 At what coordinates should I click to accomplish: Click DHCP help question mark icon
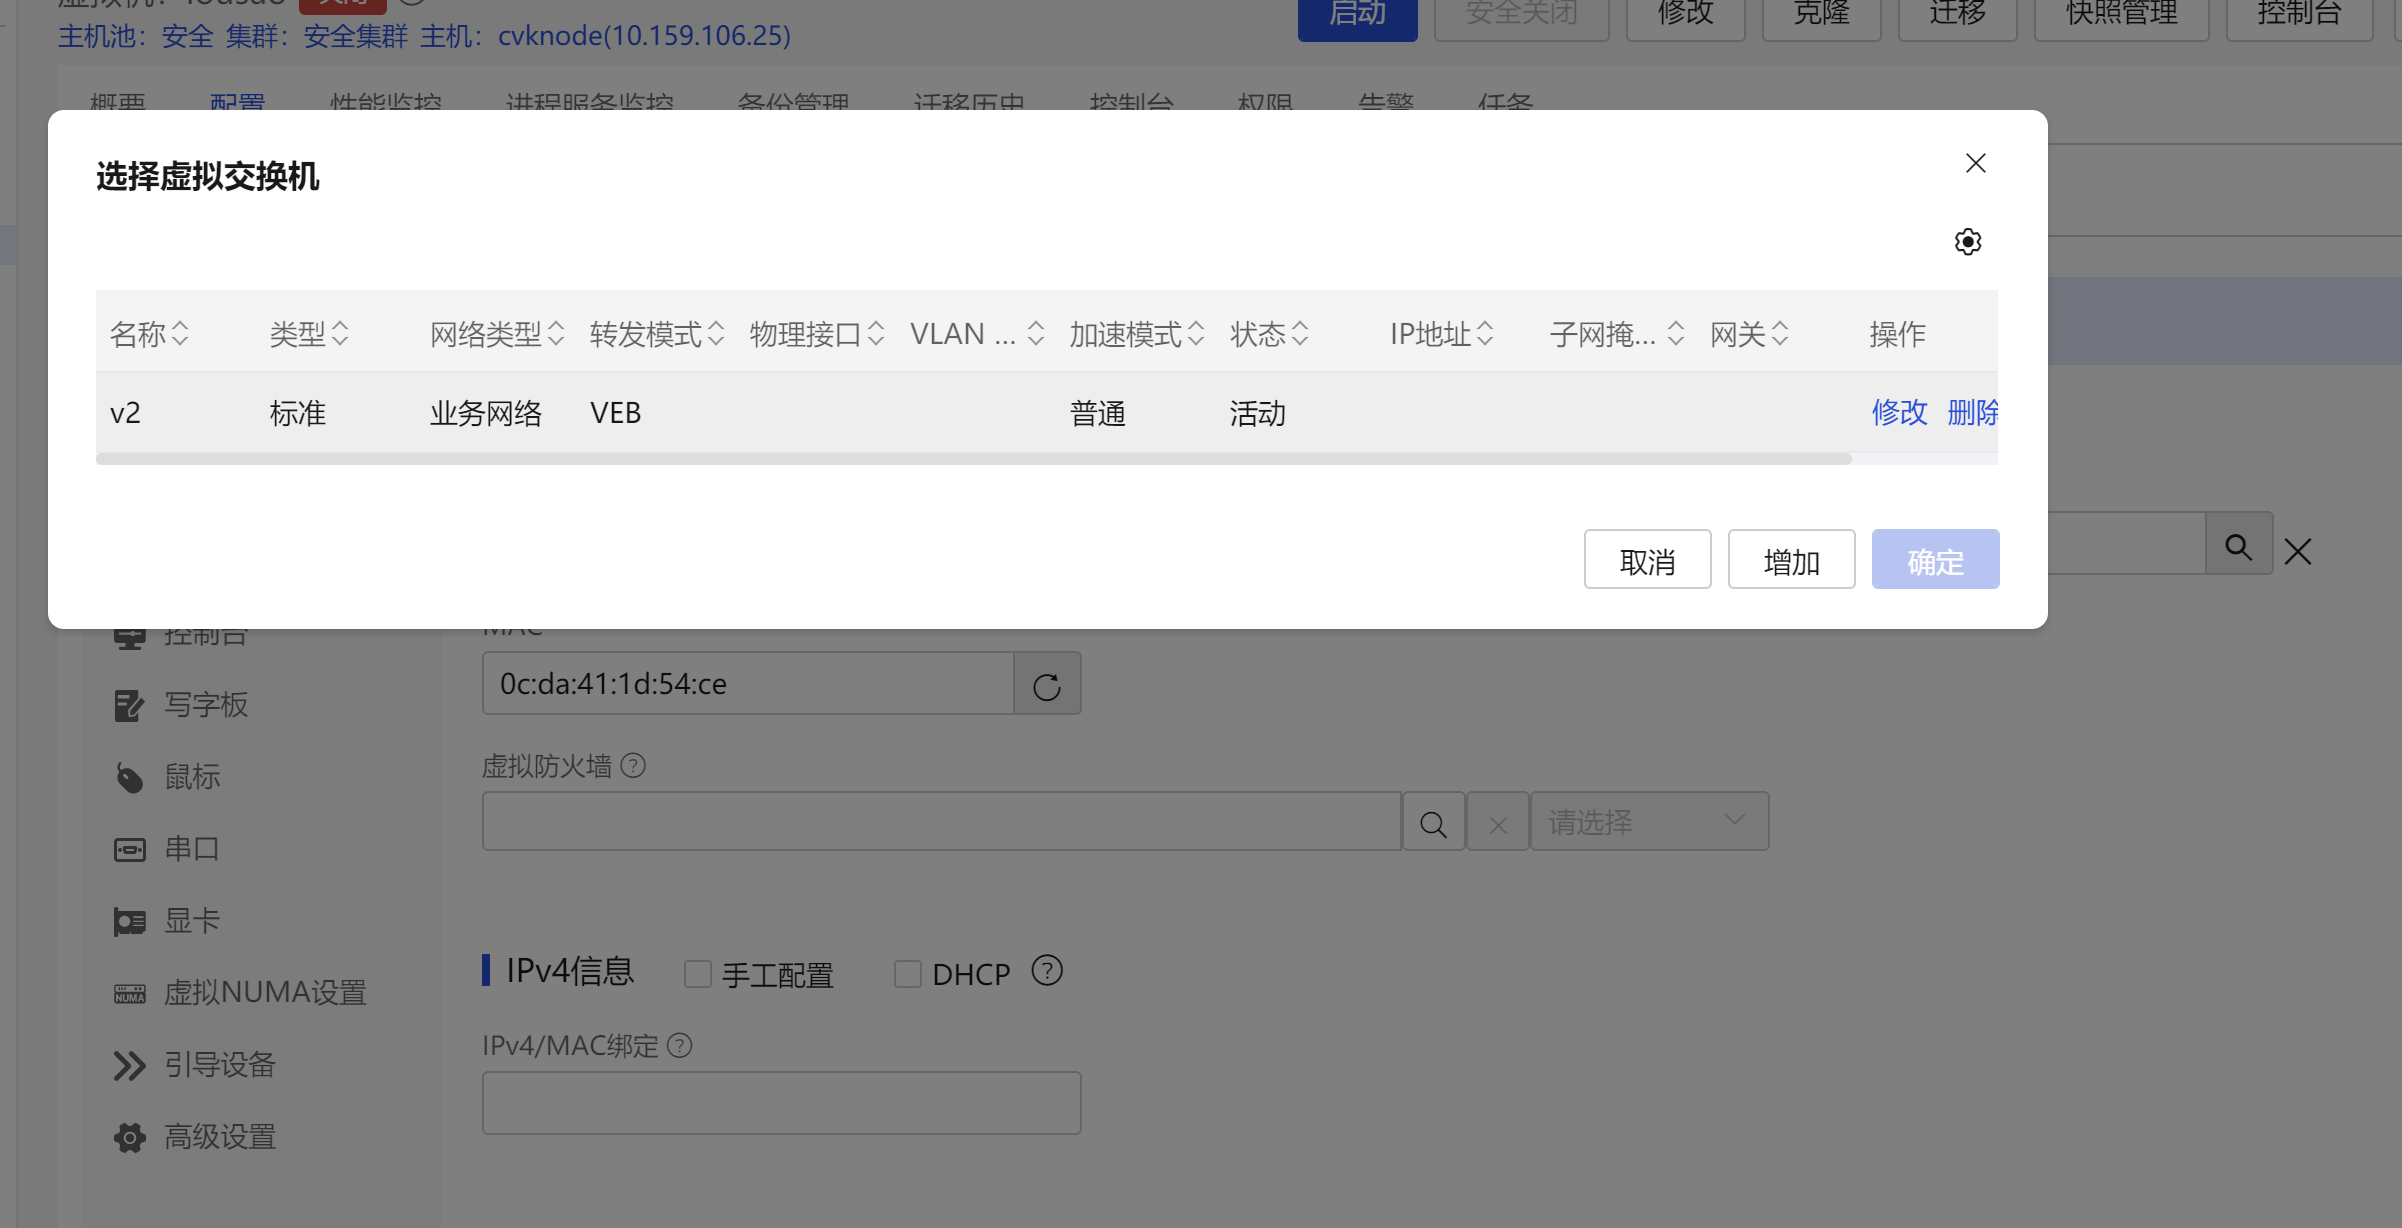pos(1046,971)
